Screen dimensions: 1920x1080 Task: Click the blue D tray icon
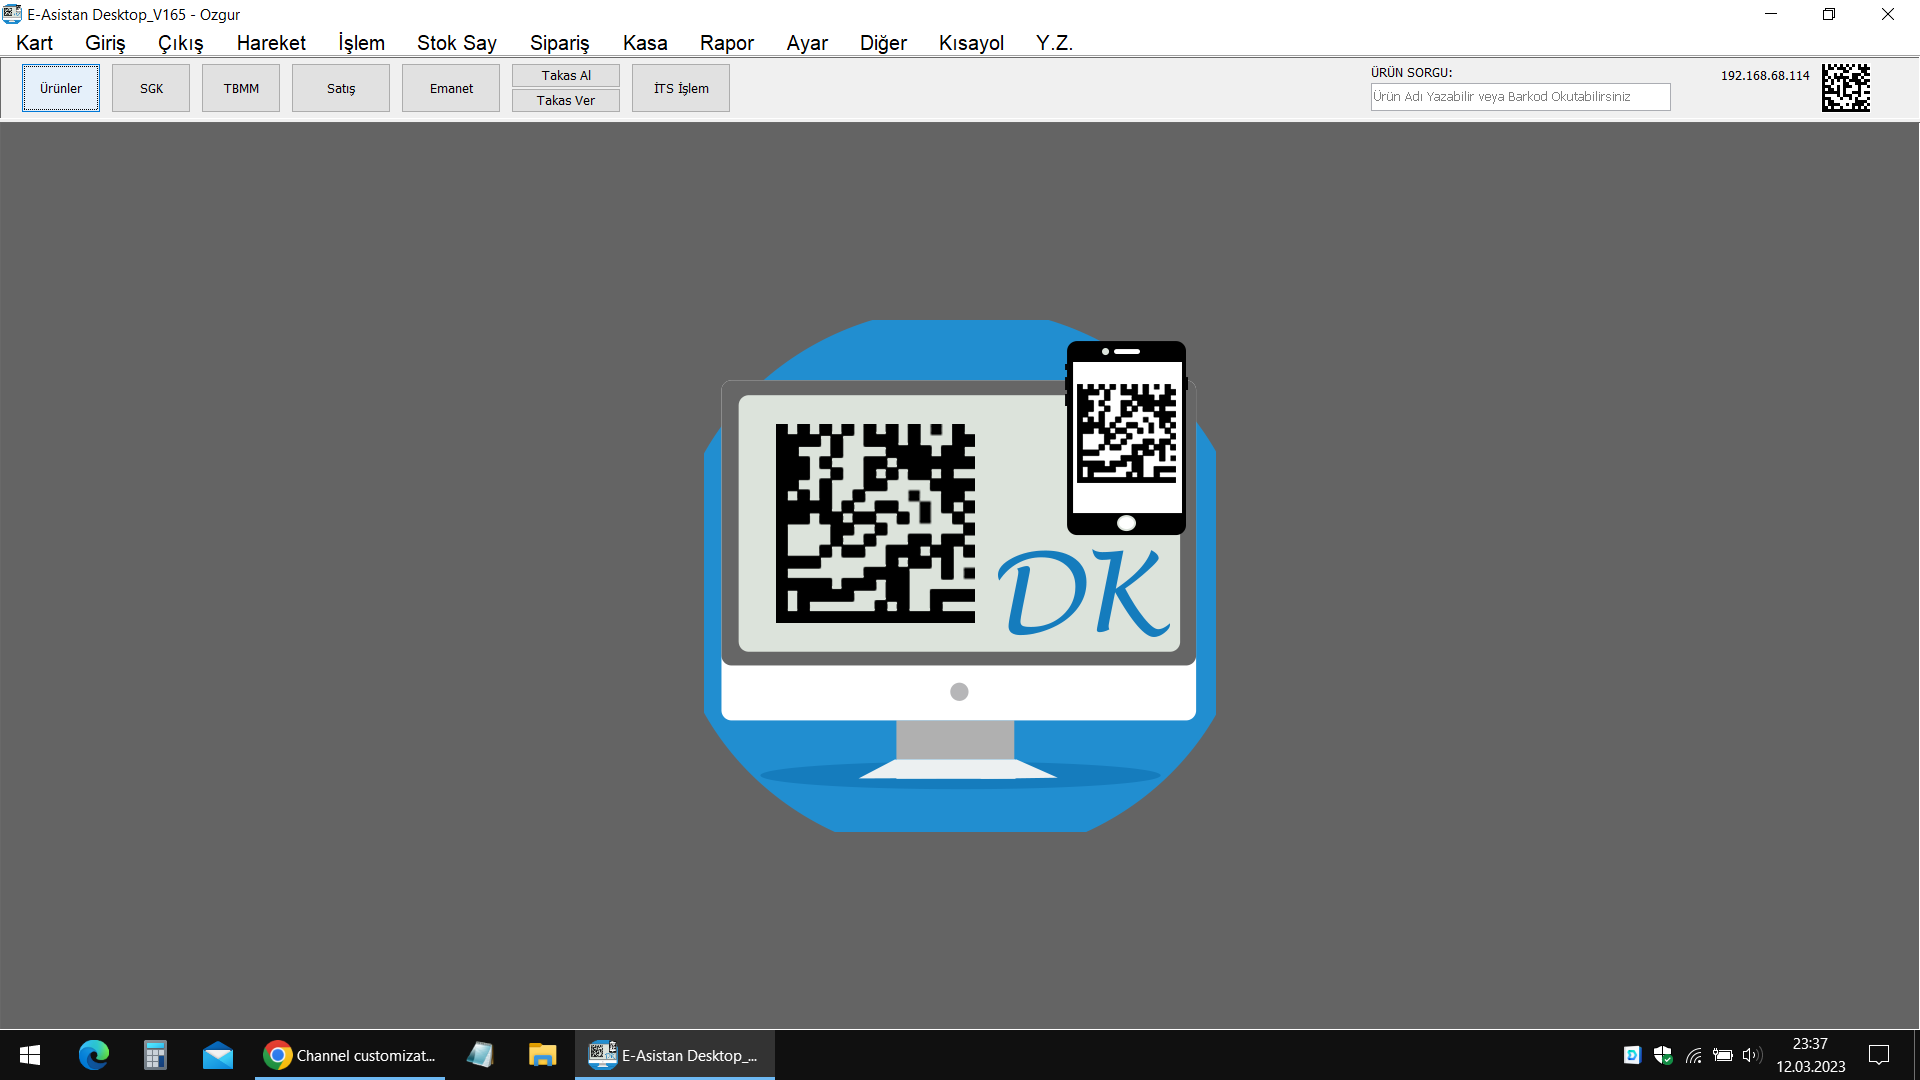(x=1632, y=1055)
